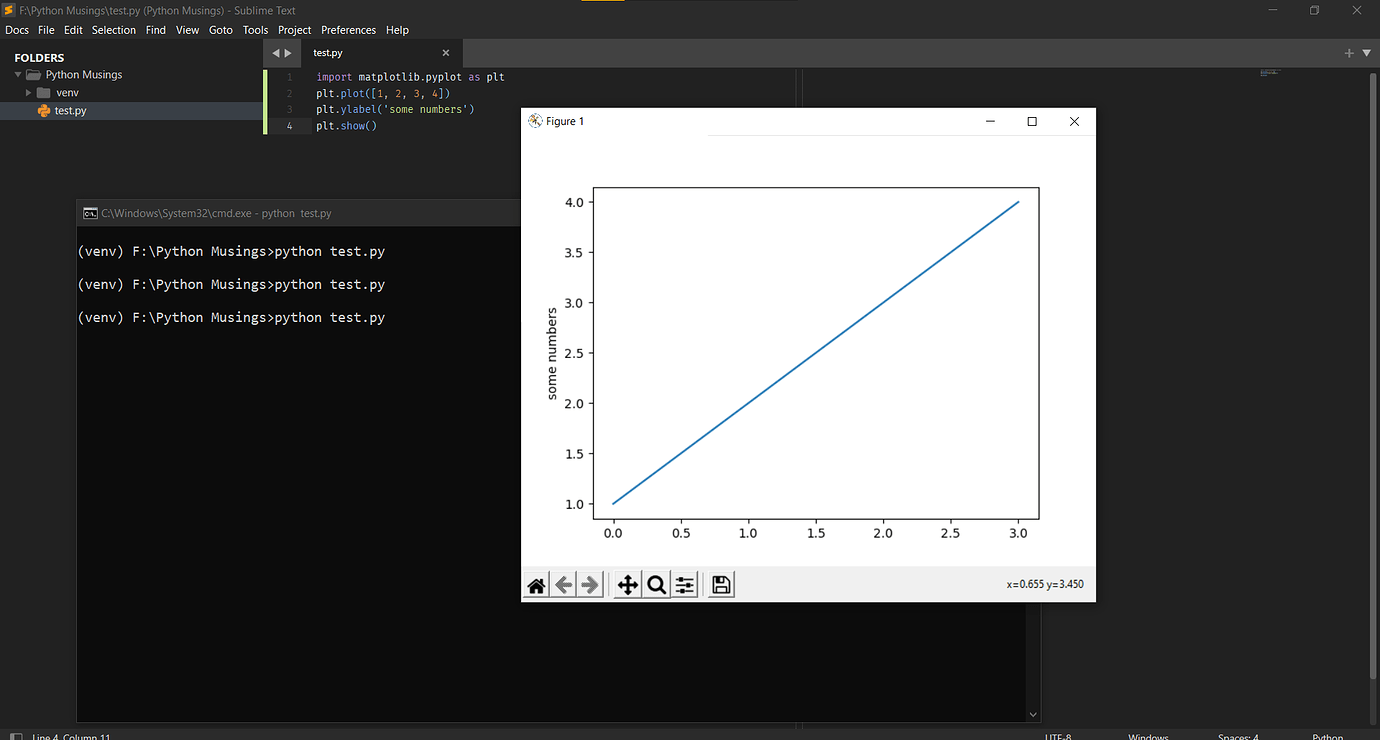Screen dimensions: 1380x740
Task: Click the new tab plus icon
Action: 1349,53
